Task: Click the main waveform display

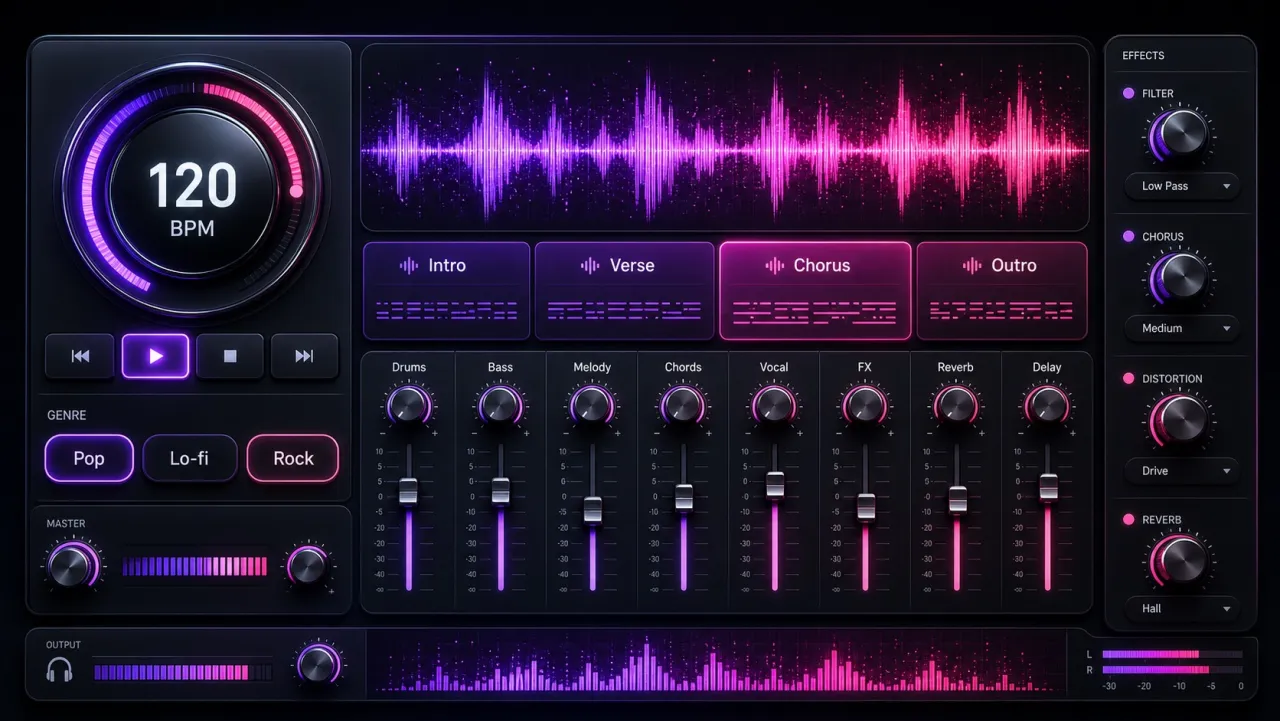Action: click(725, 137)
